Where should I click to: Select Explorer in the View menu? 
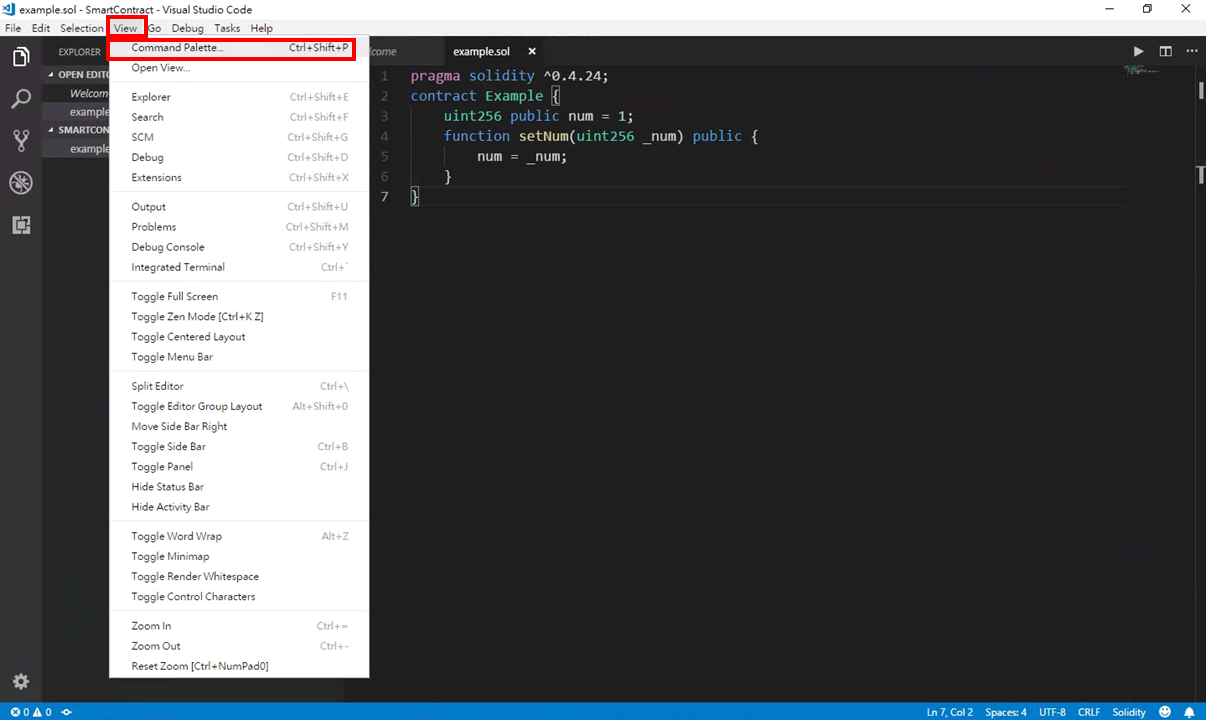coord(239,97)
